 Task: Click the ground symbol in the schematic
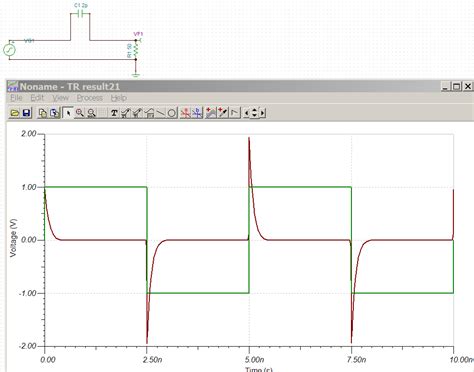pos(136,75)
